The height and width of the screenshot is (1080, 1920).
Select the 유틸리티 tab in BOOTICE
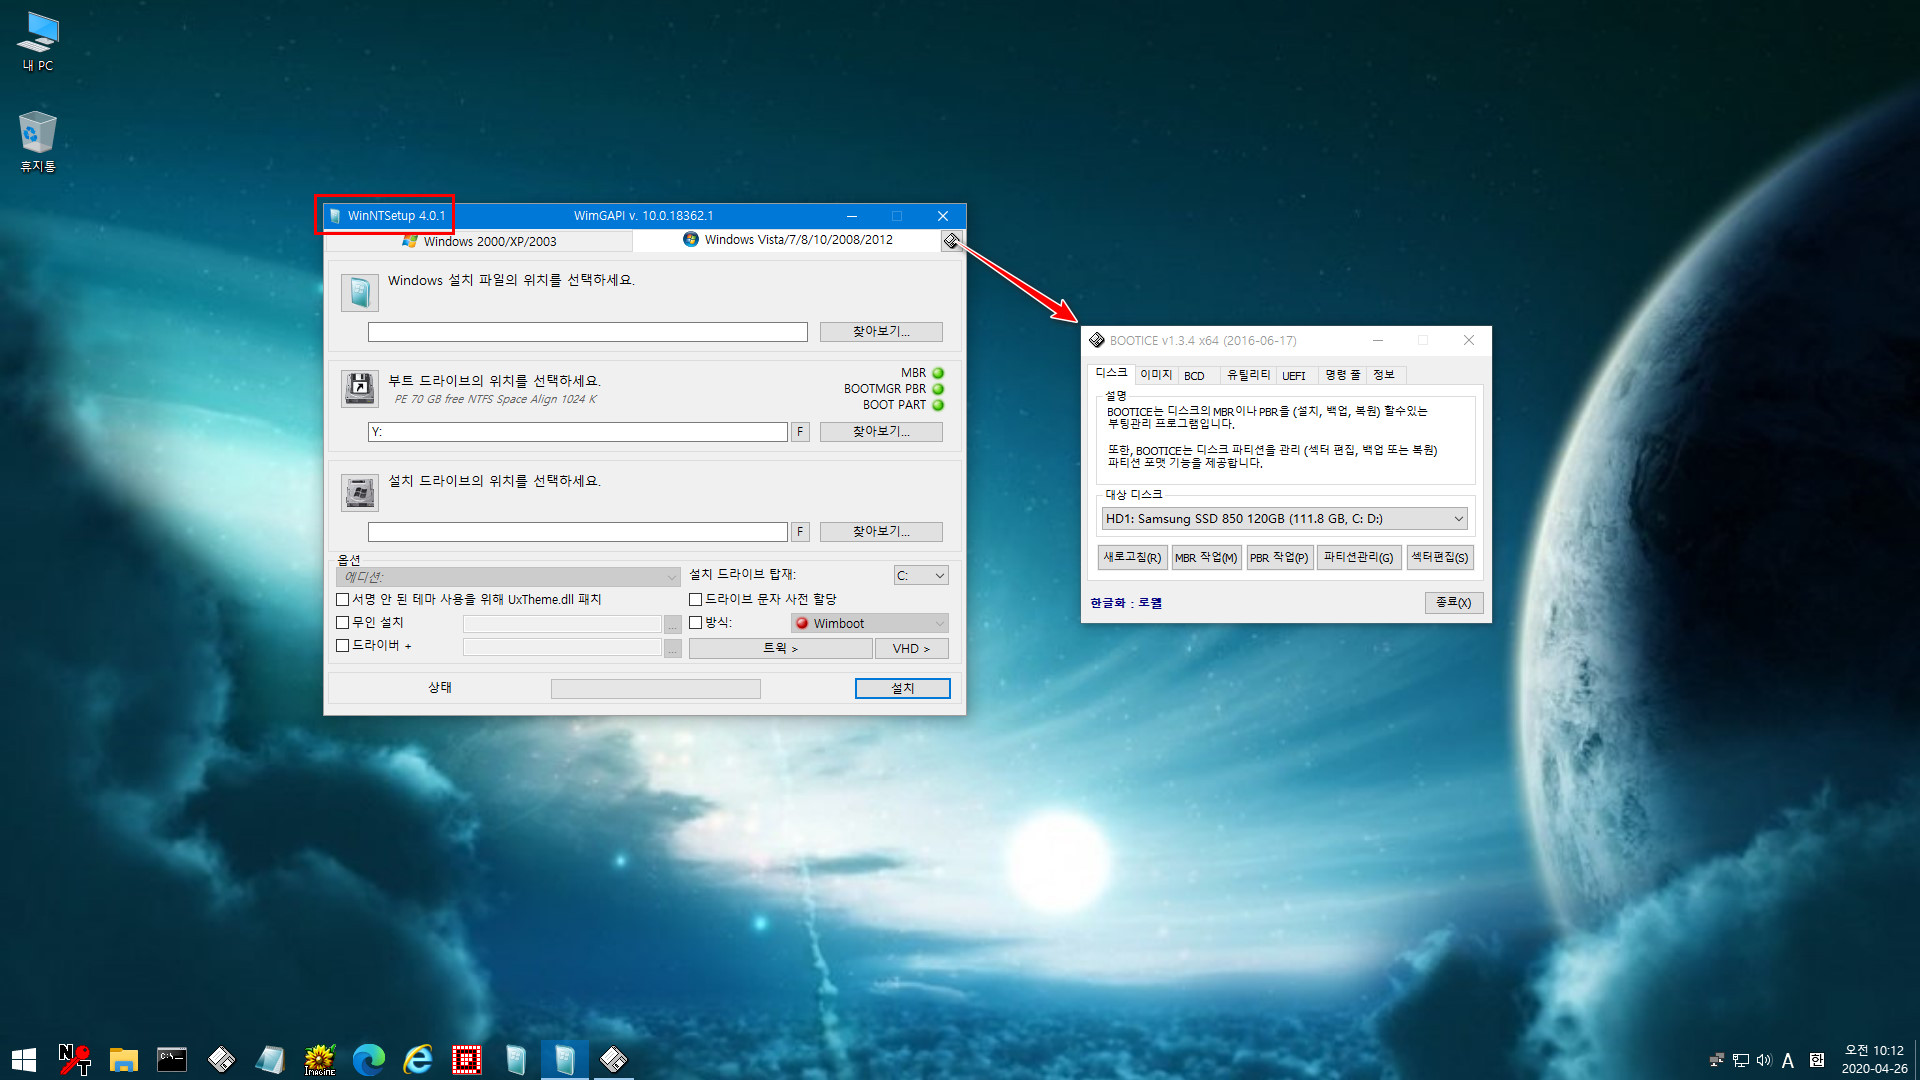[1247, 375]
